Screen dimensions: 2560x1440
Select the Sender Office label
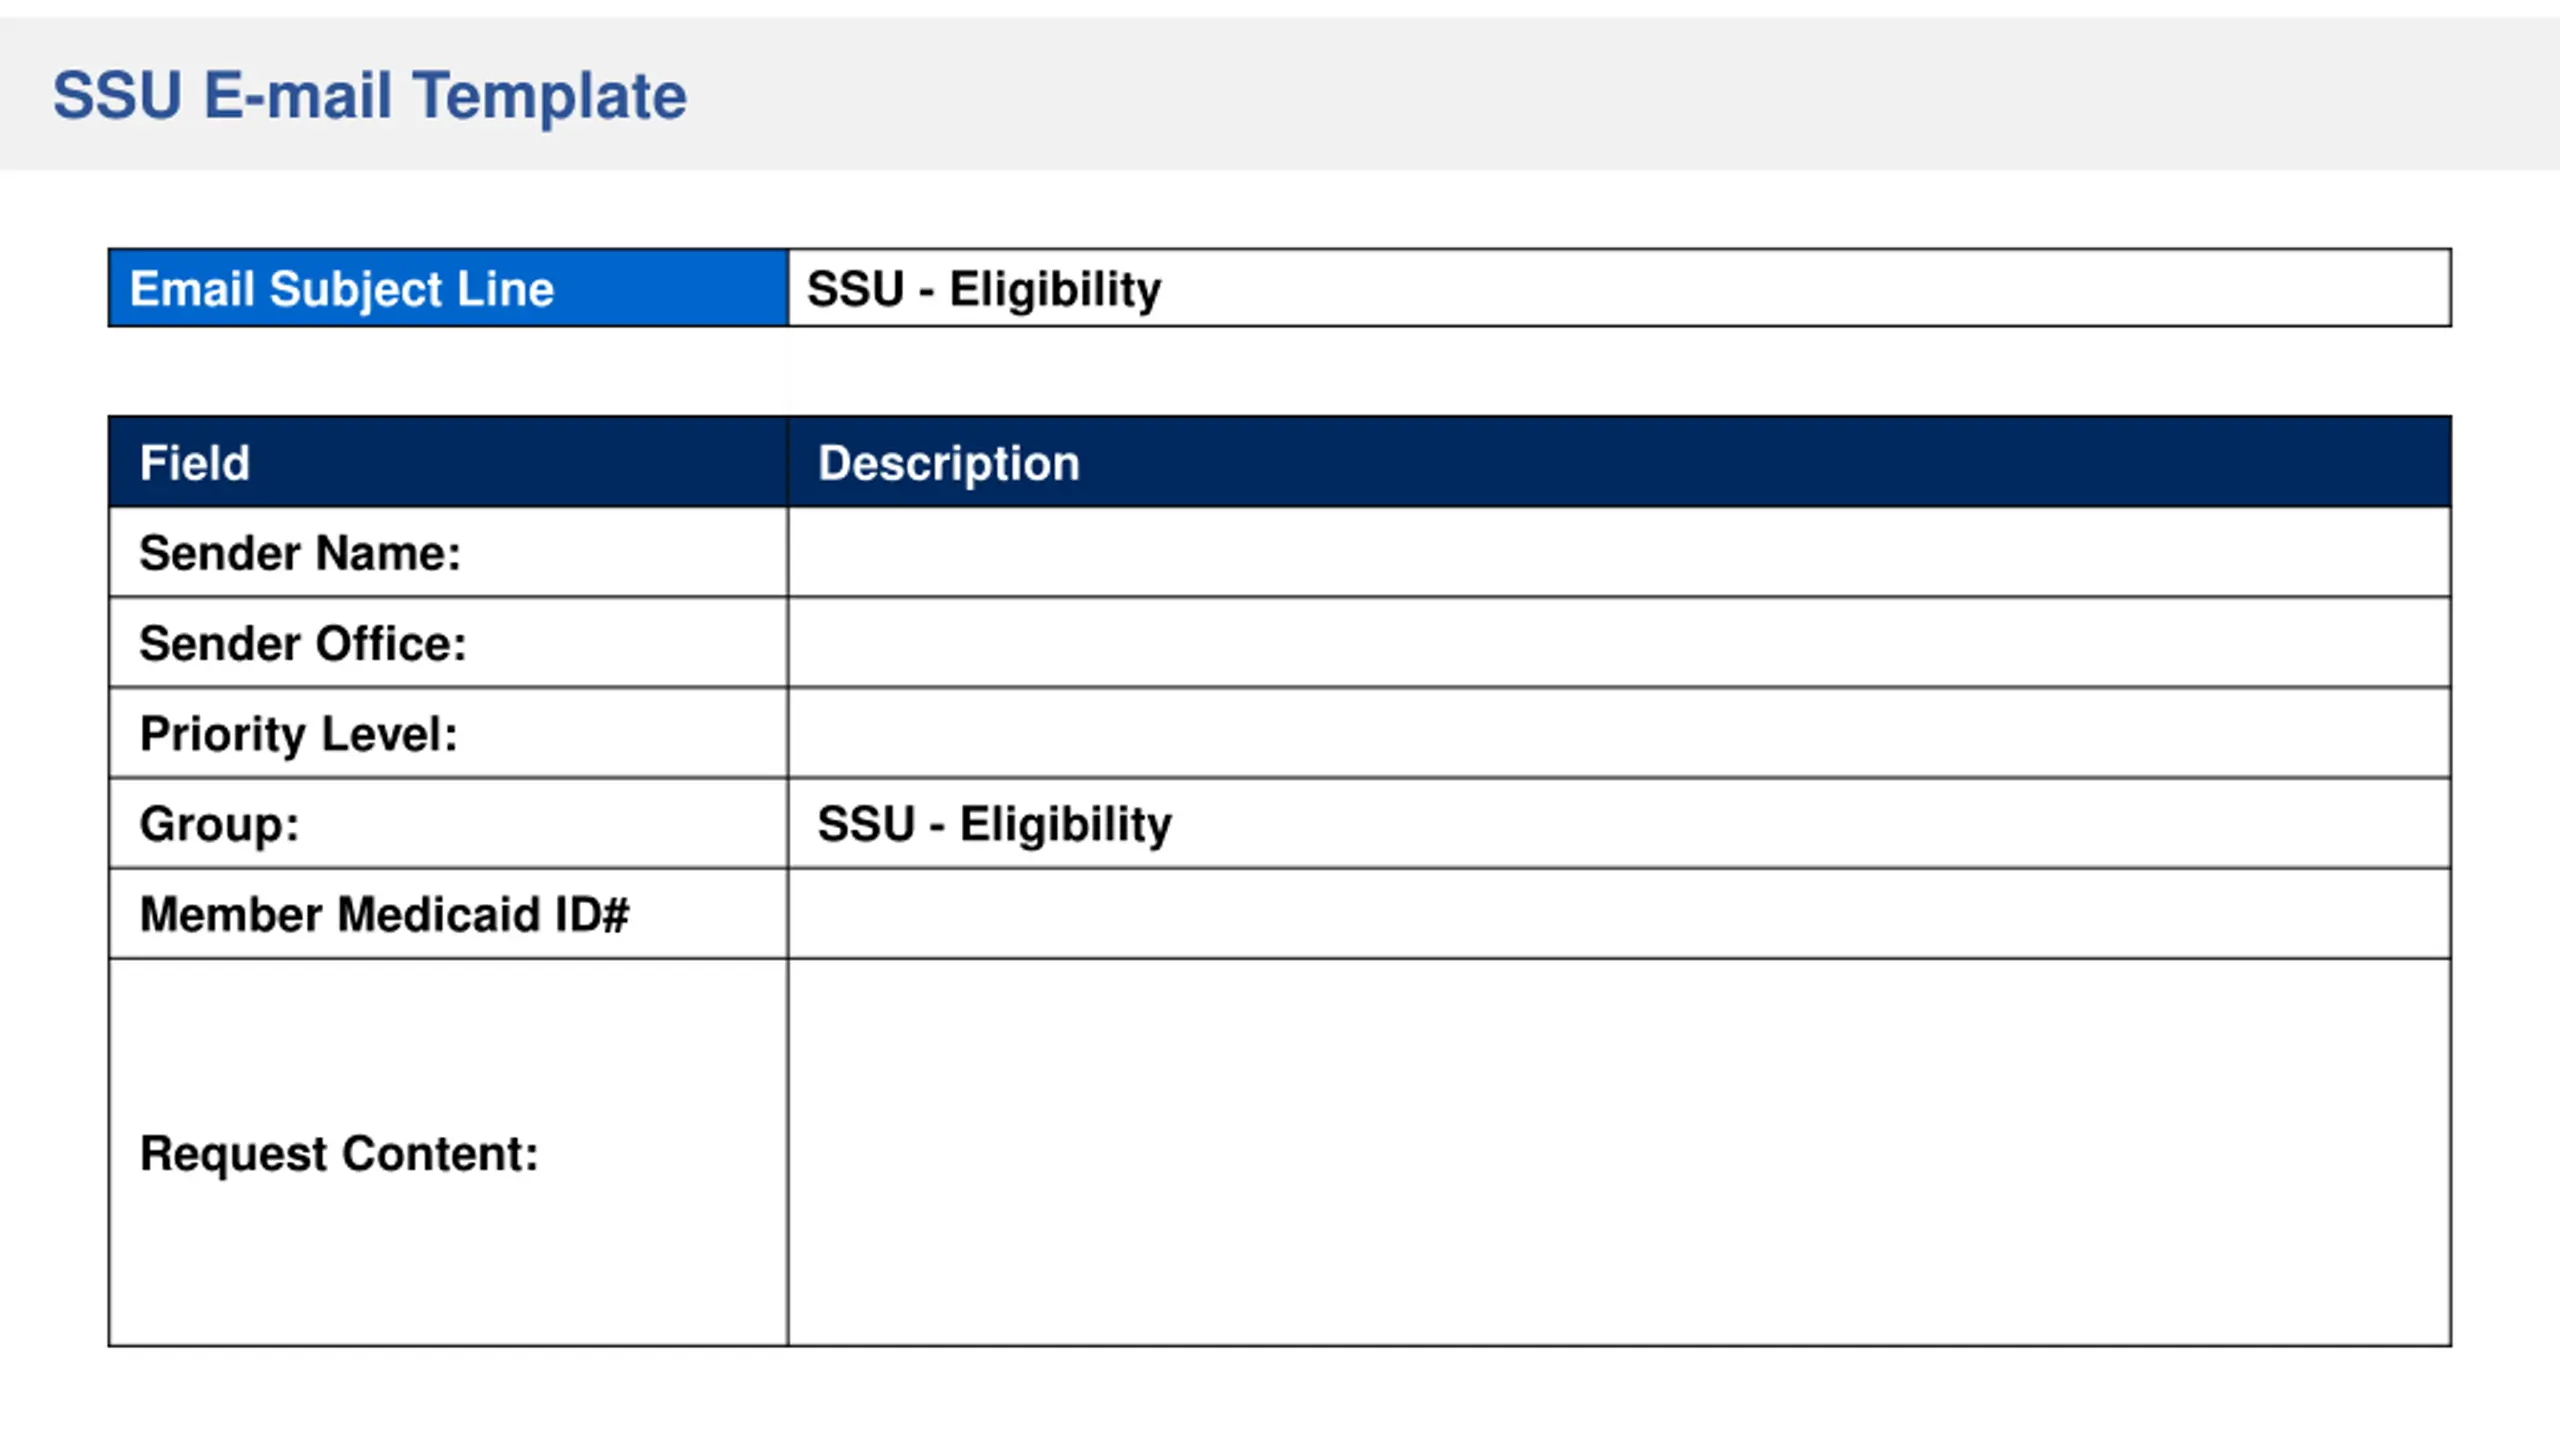coord(303,643)
